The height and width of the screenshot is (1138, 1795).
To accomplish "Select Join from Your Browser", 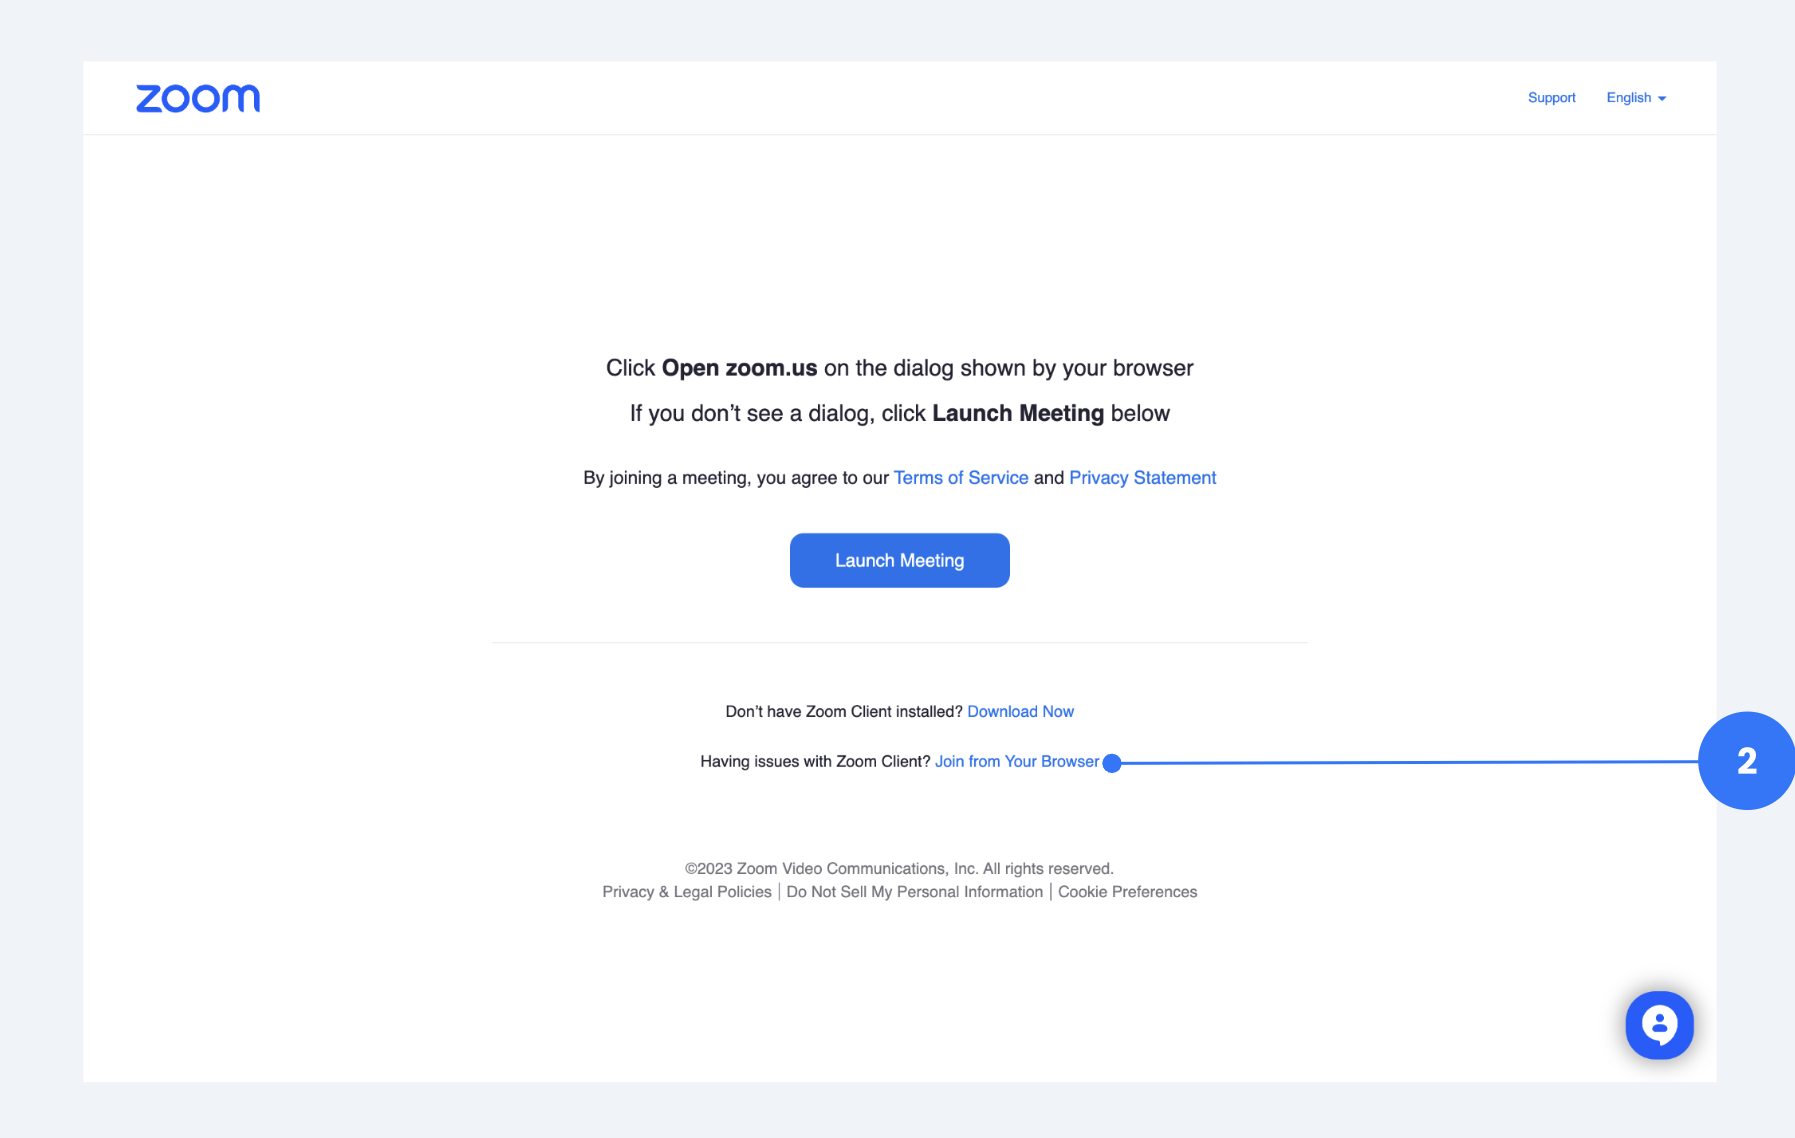I will pyautogui.click(x=1016, y=762).
